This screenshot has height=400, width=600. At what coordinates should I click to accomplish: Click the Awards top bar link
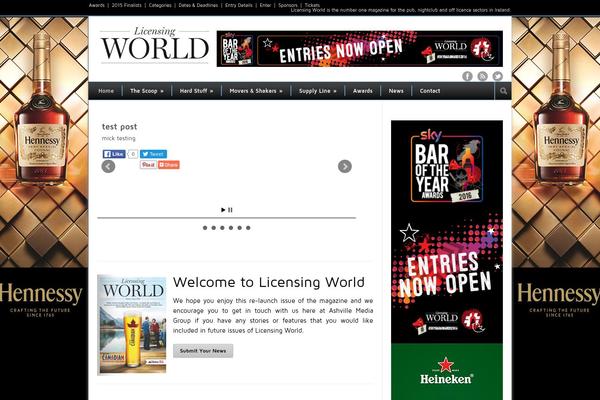click(96, 5)
